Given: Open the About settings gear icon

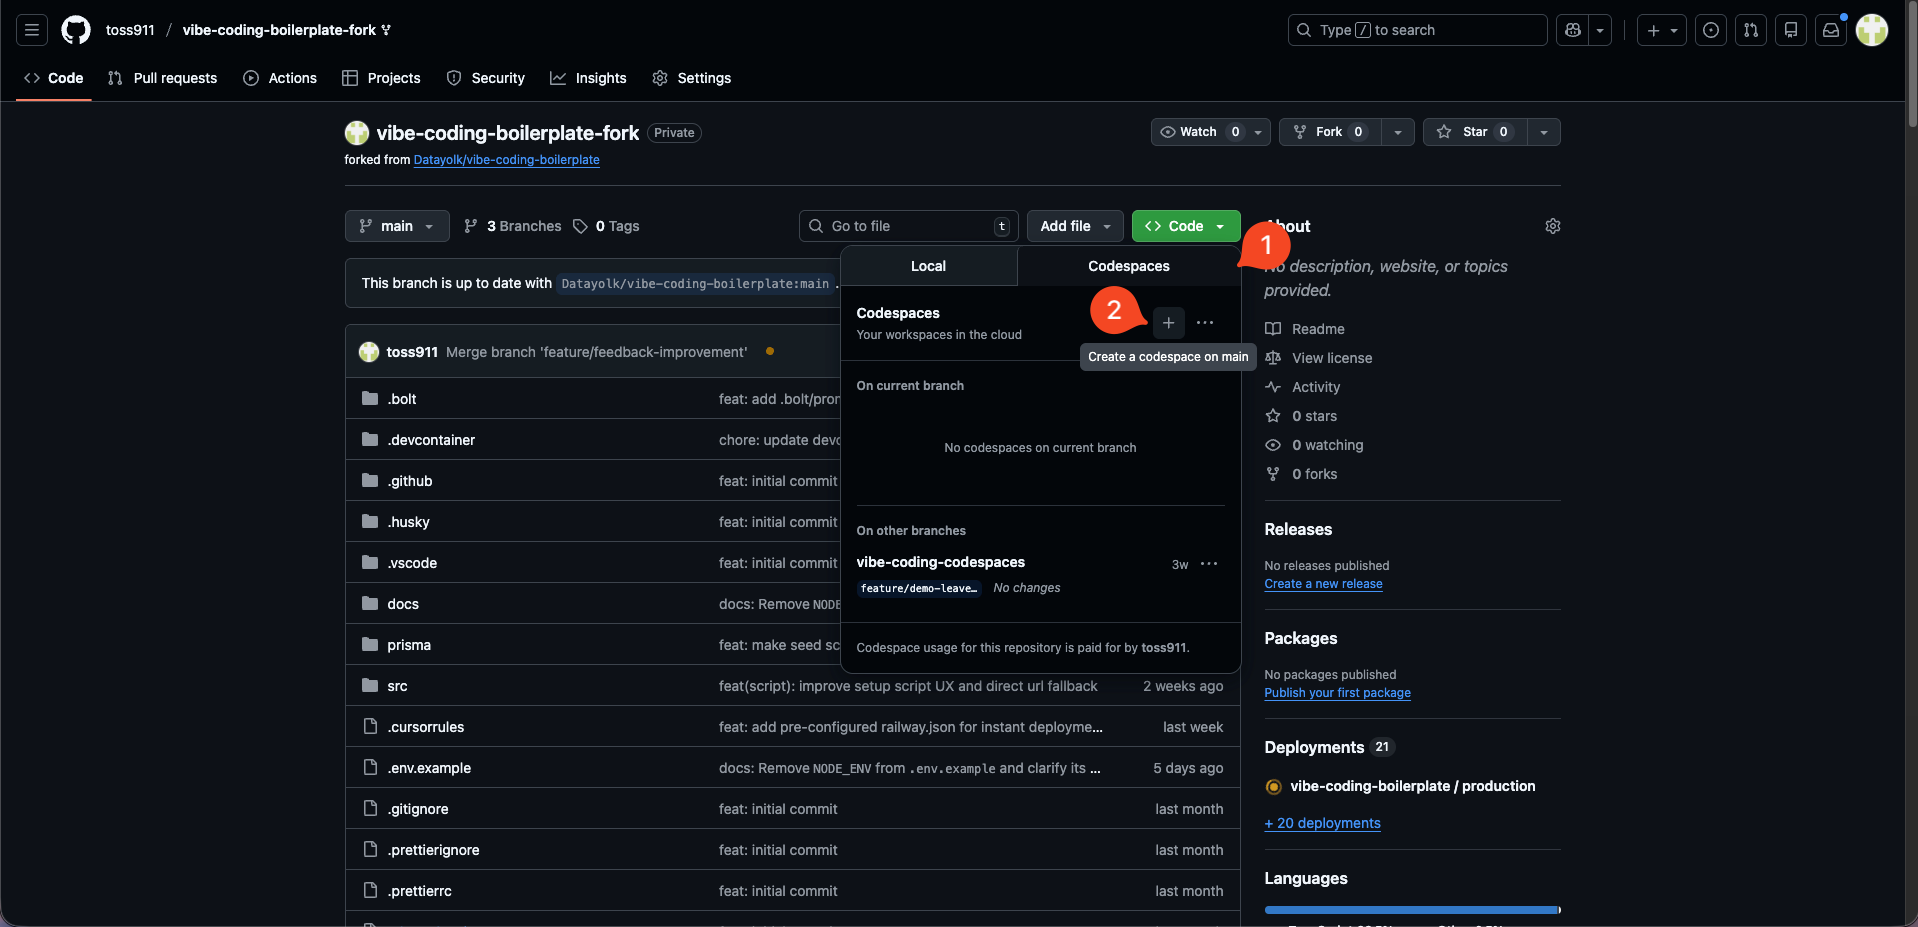Looking at the screenshot, I should 1552,226.
